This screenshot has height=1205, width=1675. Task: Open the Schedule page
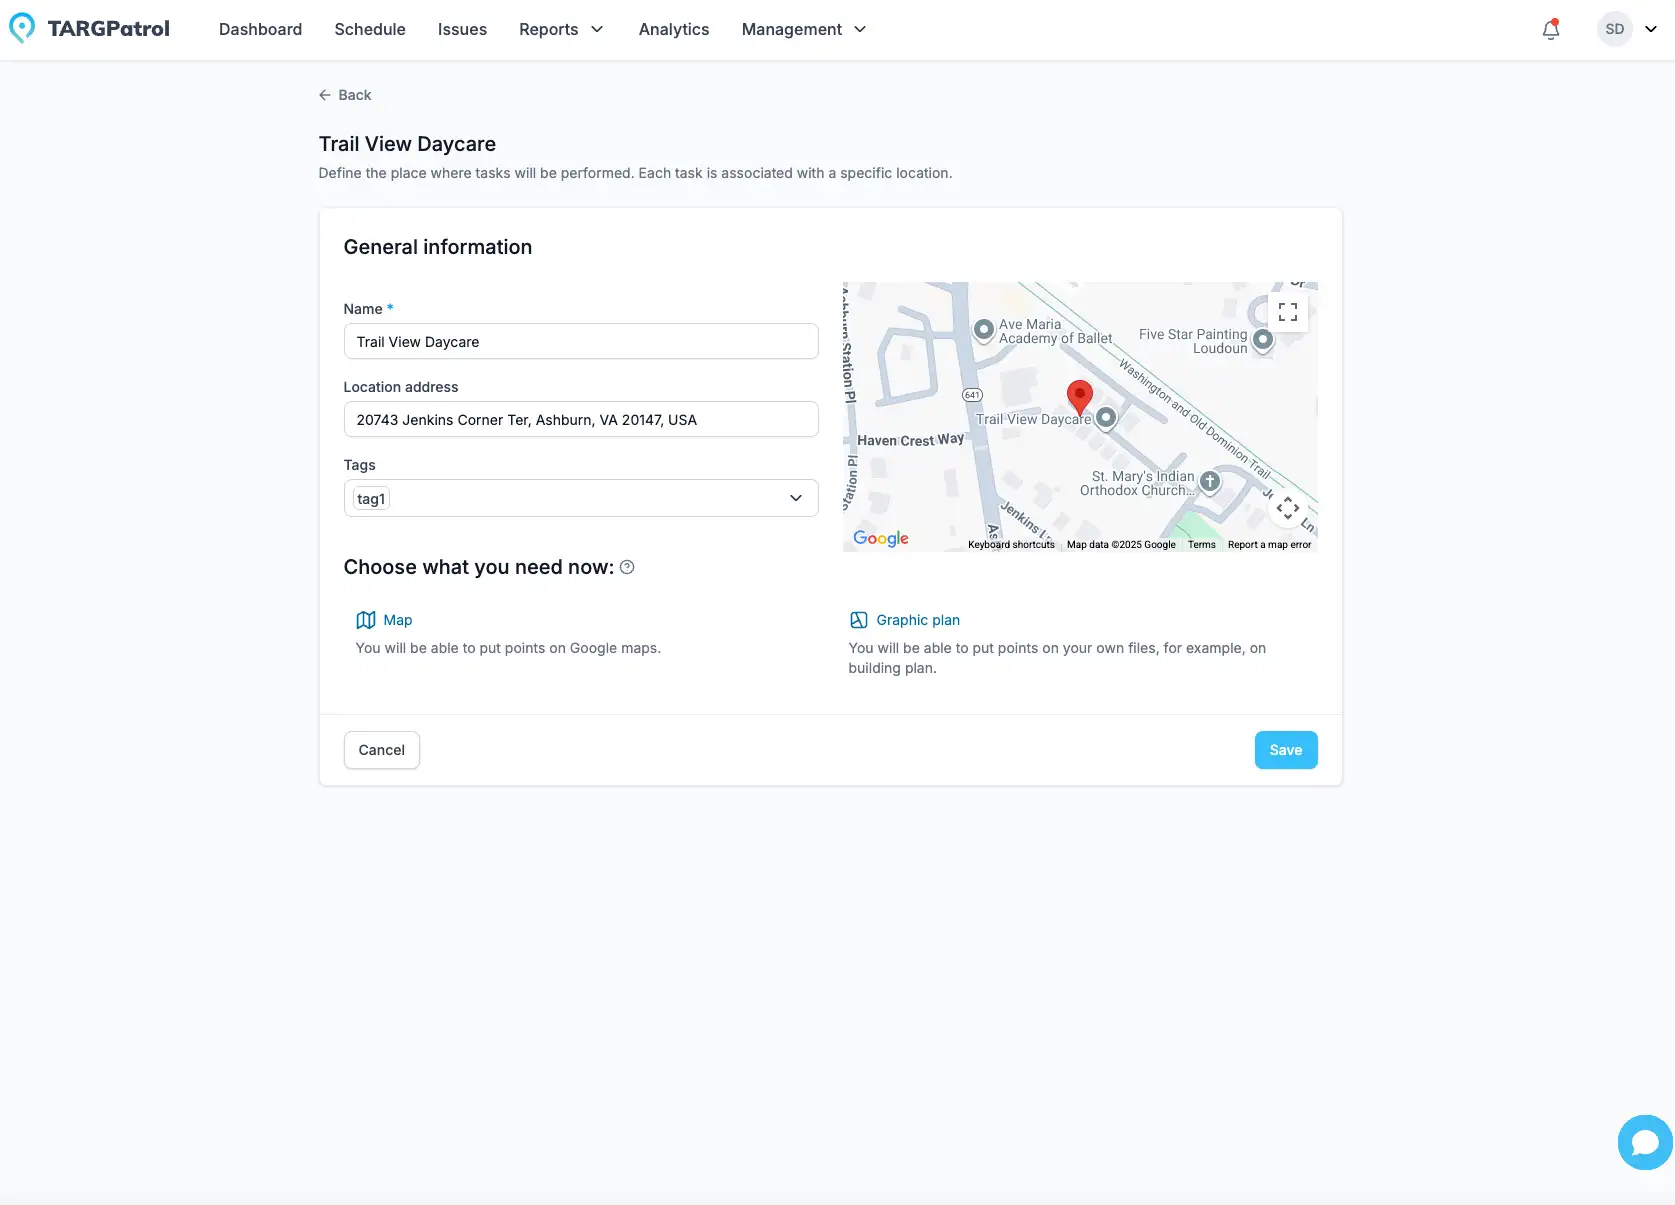pos(370,29)
